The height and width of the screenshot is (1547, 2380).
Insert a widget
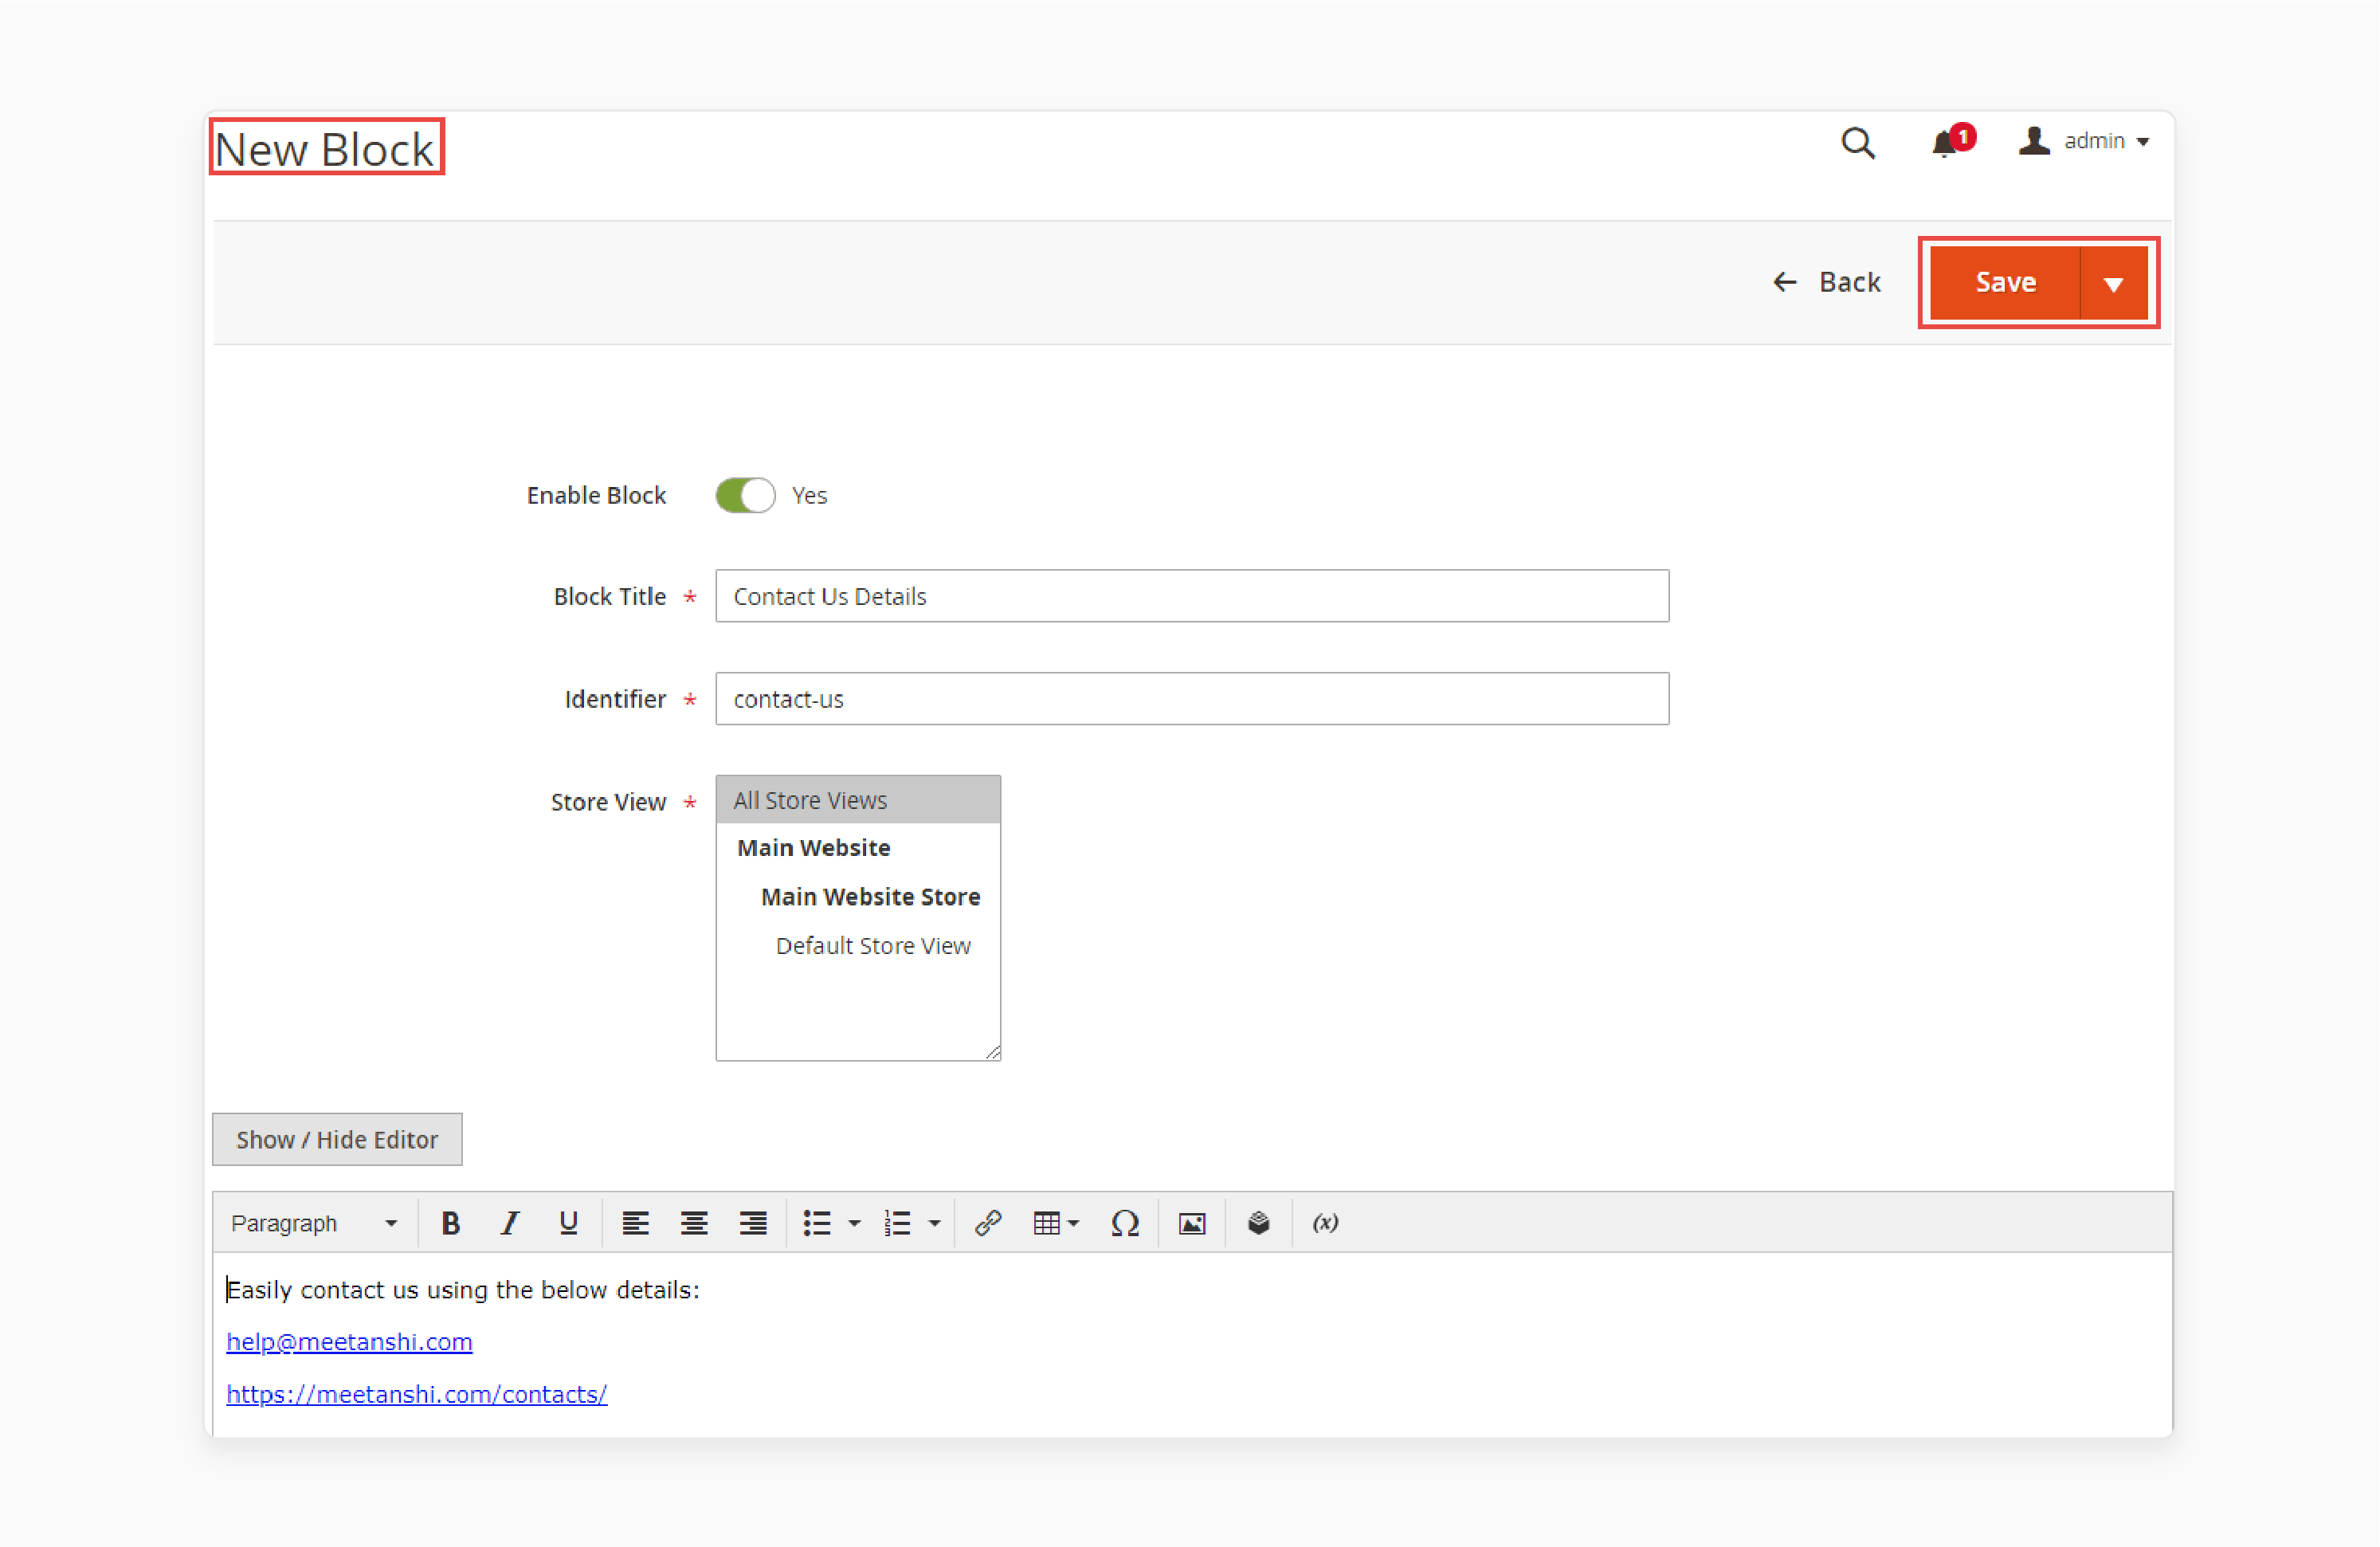pos(1259,1223)
